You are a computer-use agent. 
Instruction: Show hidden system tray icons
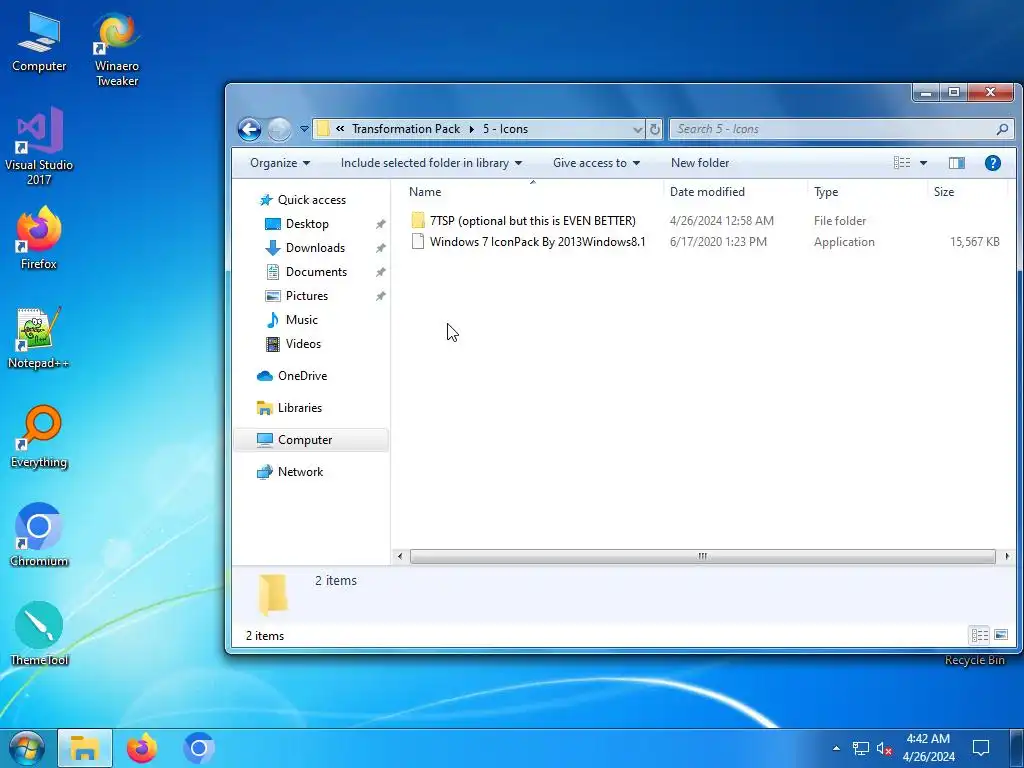(836, 748)
